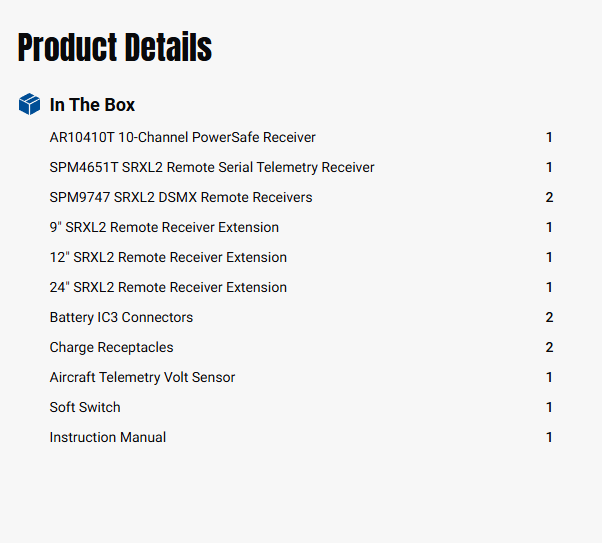This screenshot has height=543, width=602.
Task: Click 12" SRXL2 Remote Receiver Extension item
Action: [x=168, y=257]
